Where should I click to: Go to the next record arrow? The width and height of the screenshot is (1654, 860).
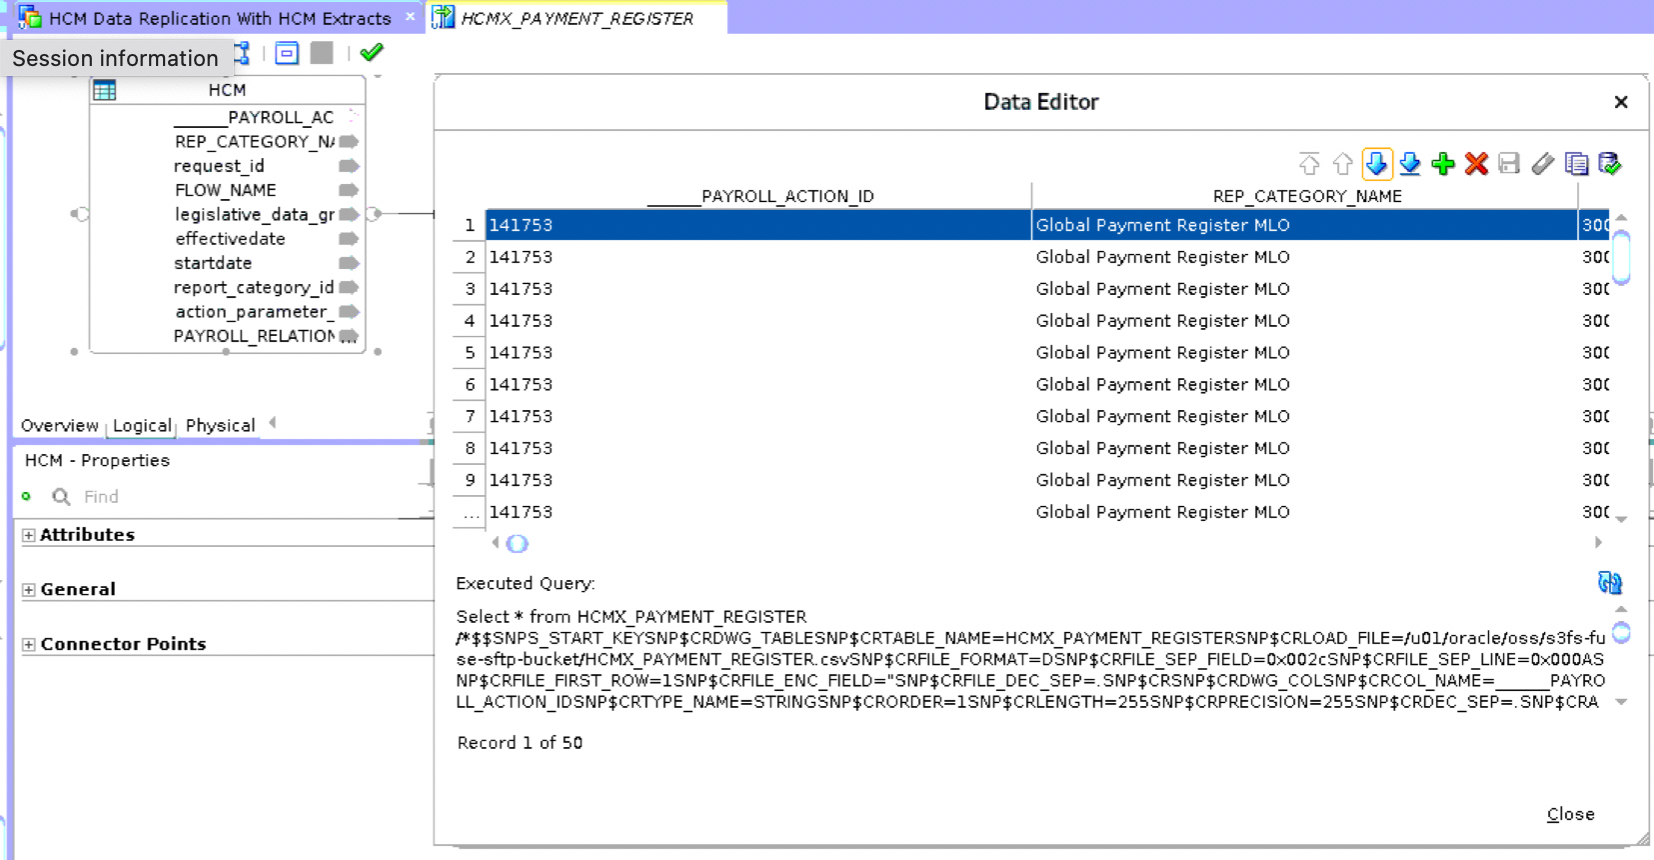click(x=1376, y=164)
